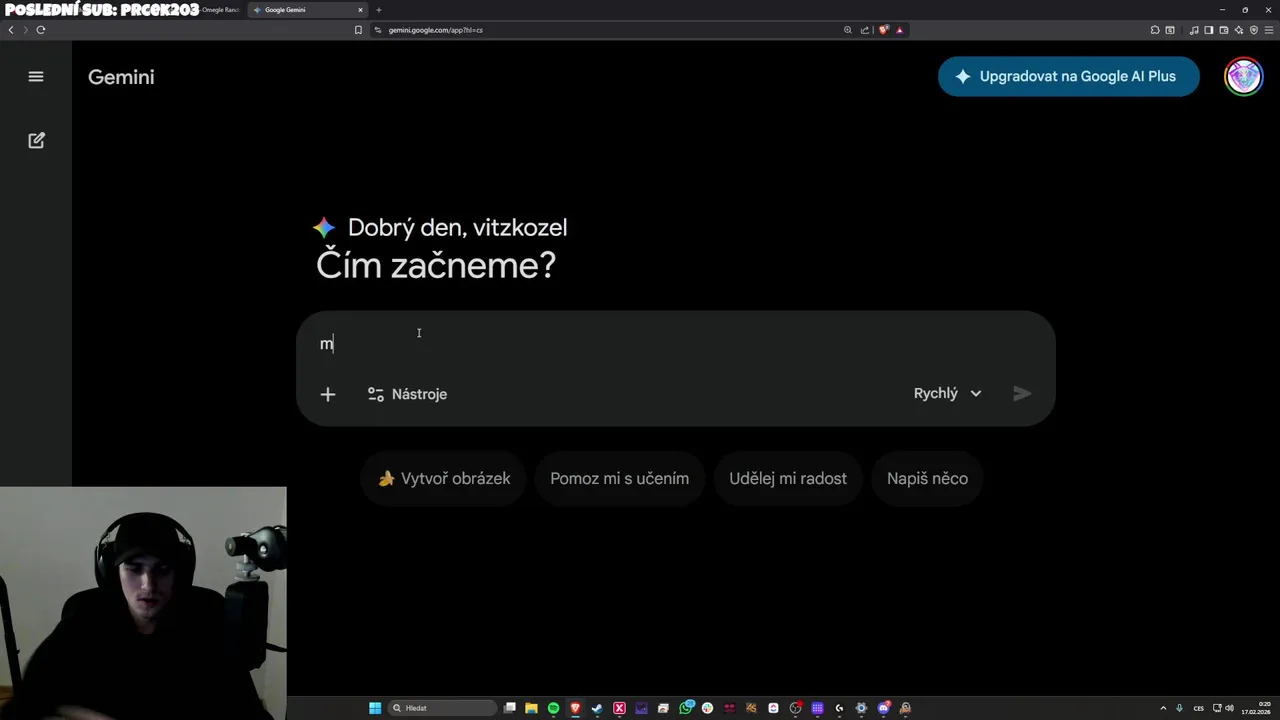Open Brave Rewards triangle icon
Screen dimensions: 1280x720
point(899,30)
